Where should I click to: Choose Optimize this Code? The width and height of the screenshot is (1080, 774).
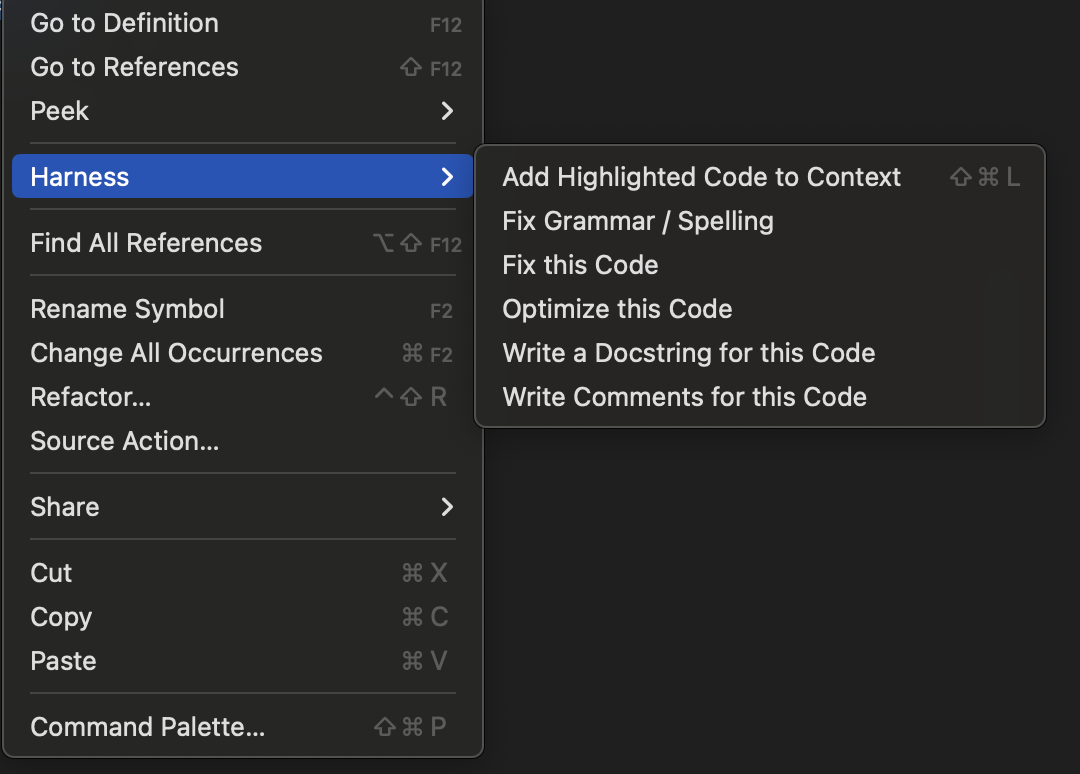coord(617,308)
